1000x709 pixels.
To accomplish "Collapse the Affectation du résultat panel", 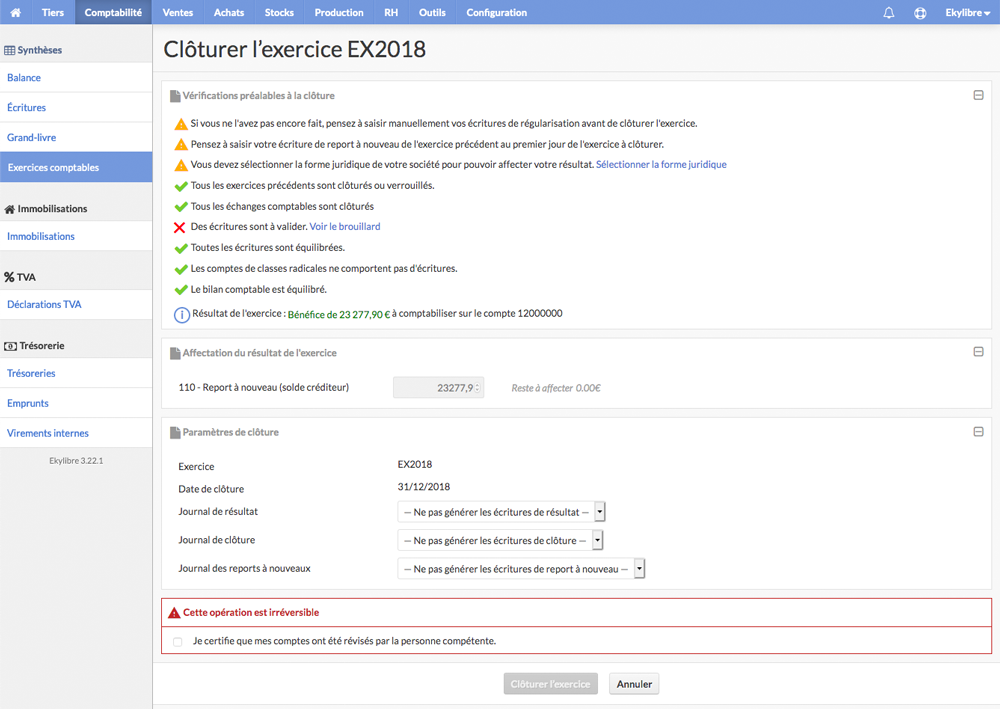I will pyautogui.click(x=978, y=352).
